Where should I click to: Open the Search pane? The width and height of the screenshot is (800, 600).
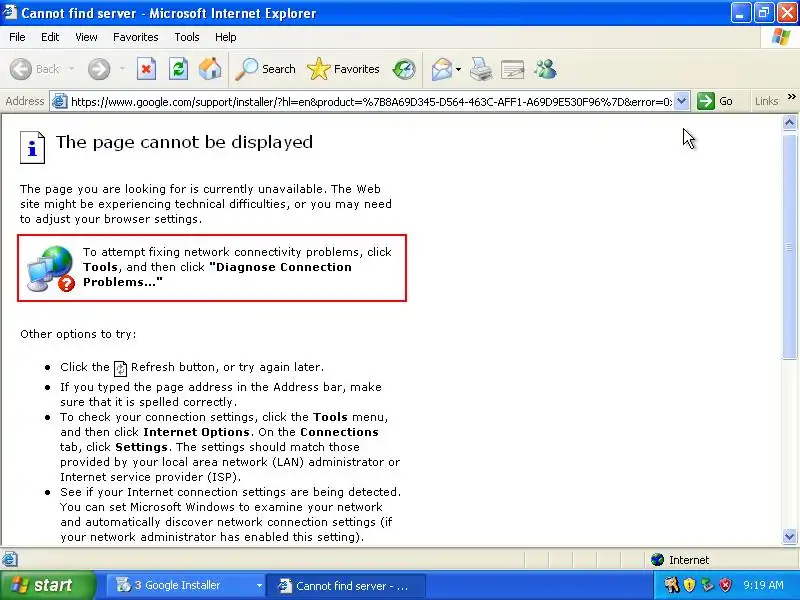(x=265, y=69)
